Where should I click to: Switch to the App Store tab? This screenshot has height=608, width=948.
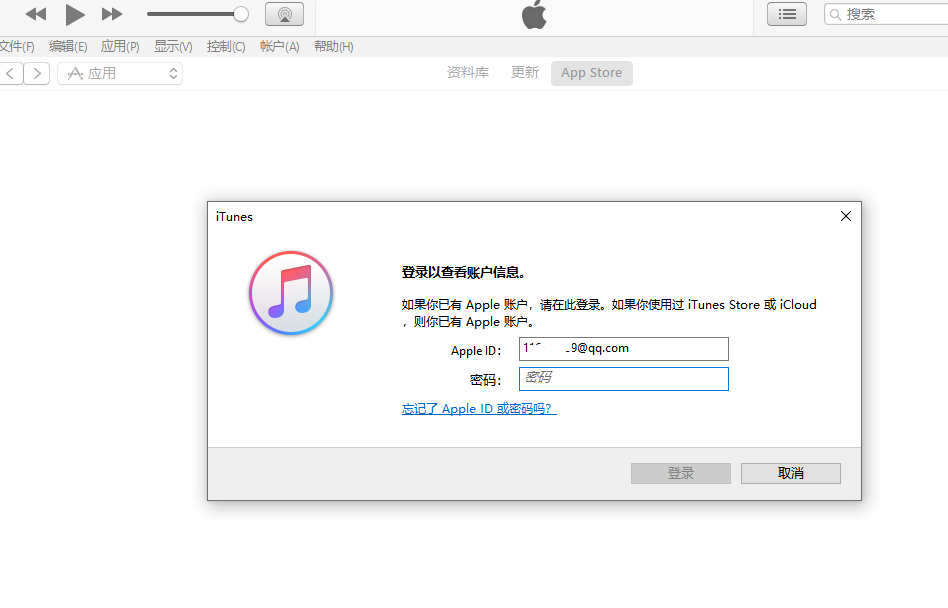tap(591, 72)
